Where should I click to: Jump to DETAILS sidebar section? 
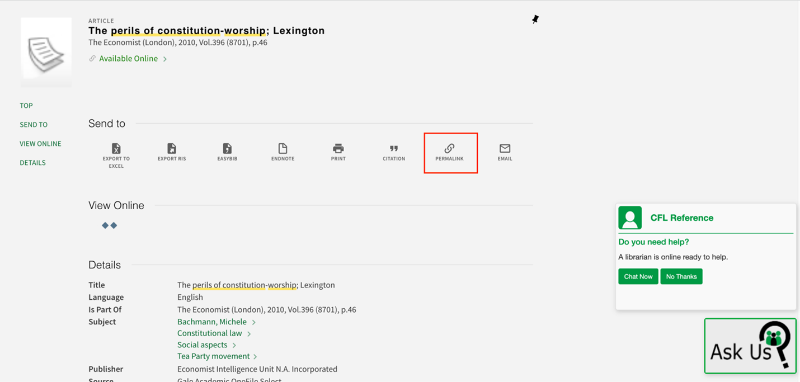(33, 163)
